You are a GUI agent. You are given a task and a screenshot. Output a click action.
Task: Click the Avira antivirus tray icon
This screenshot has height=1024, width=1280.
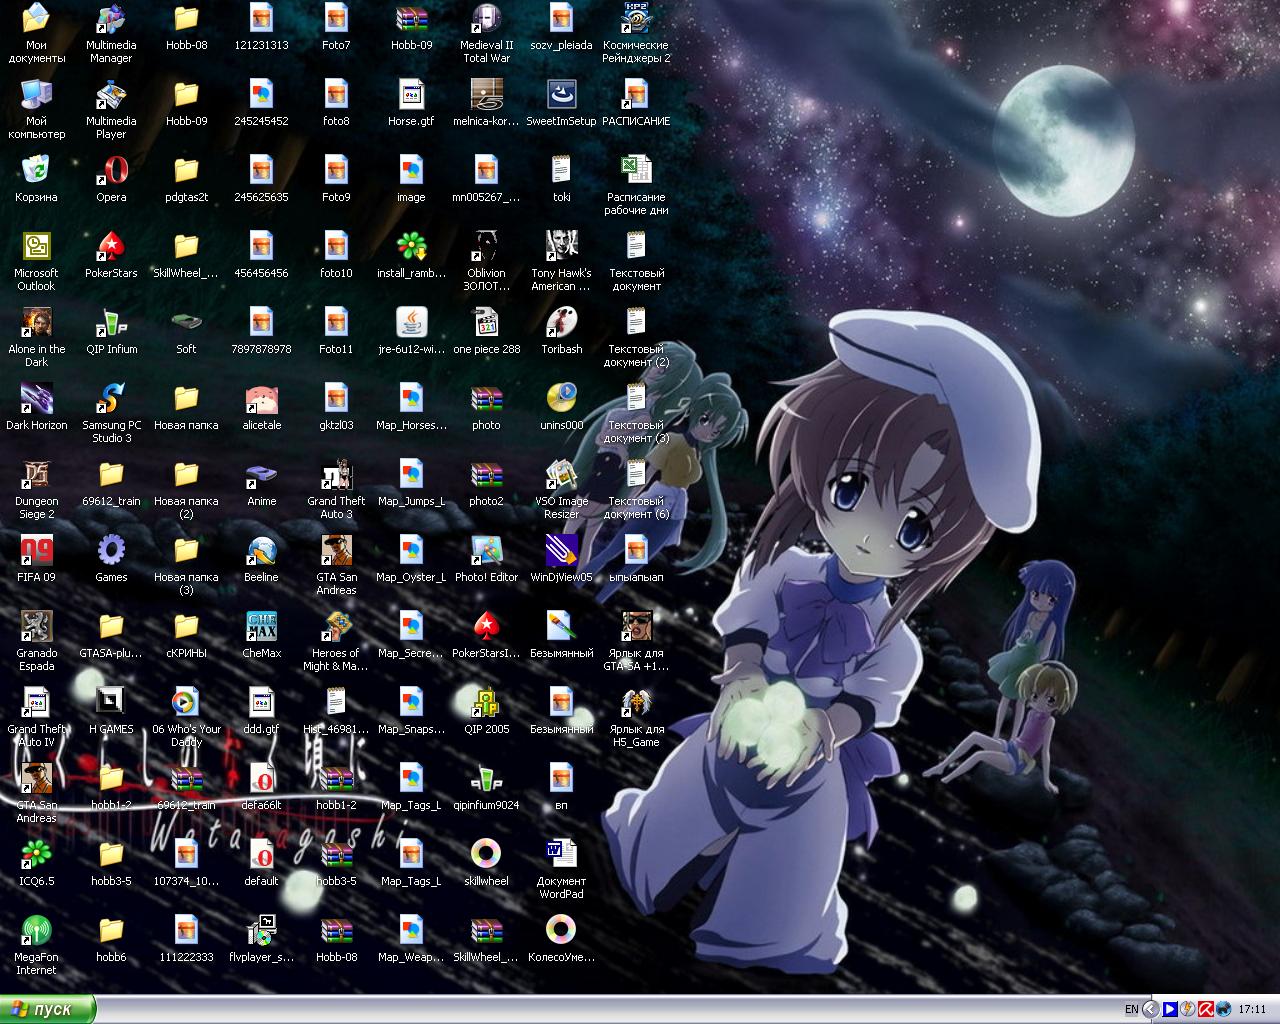tap(1206, 1009)
